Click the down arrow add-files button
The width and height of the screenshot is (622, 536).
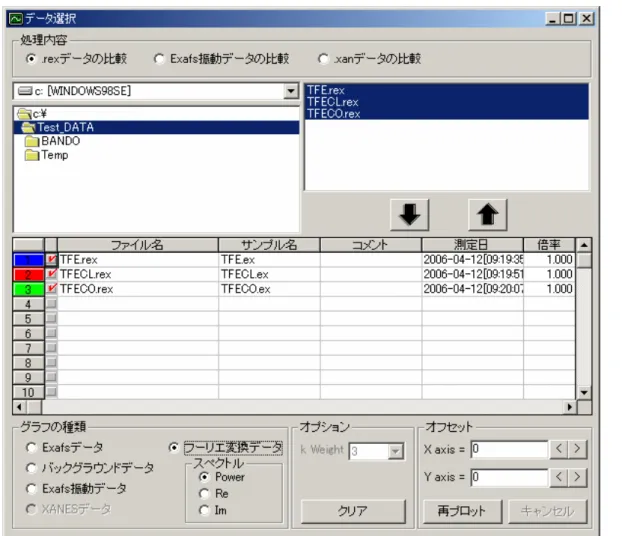tap(409, 215)
